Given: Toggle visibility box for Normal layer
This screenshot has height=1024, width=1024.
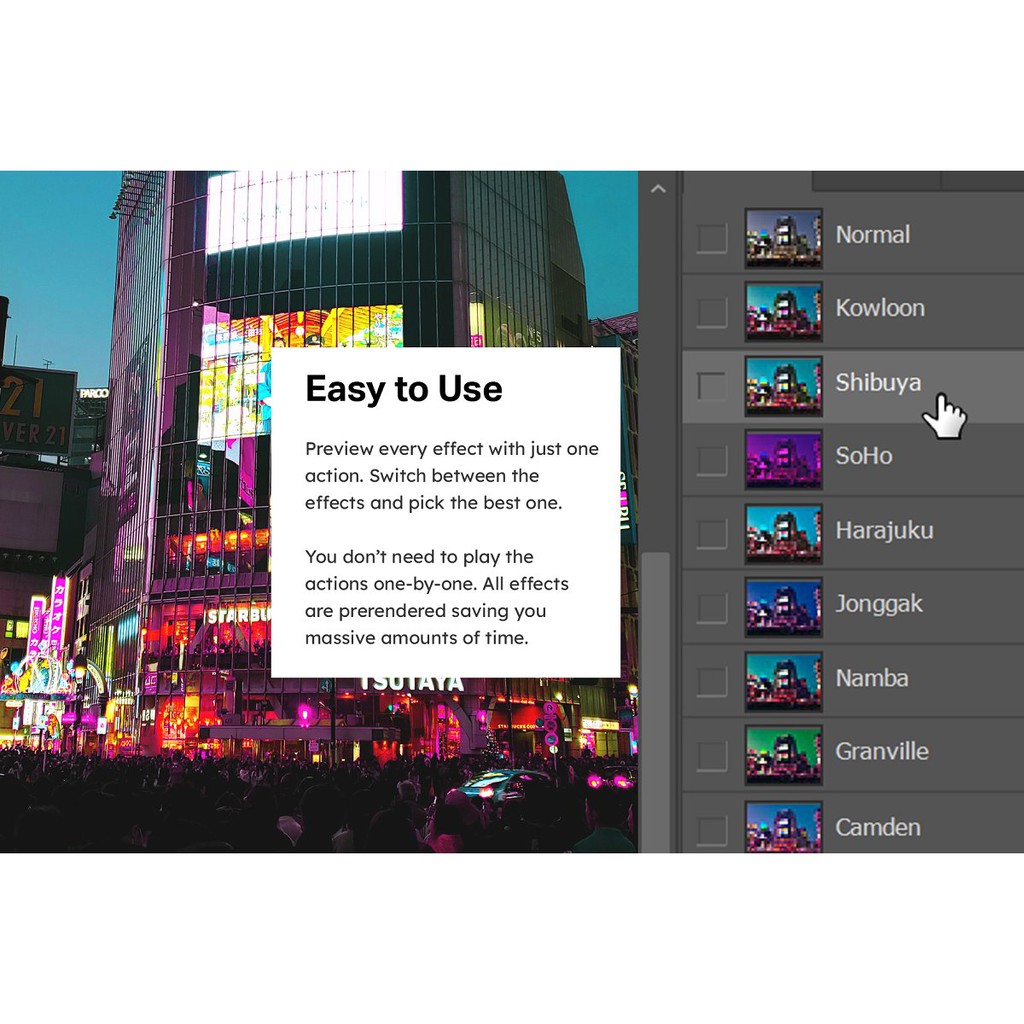Looking at the screenshot, I should tap(712, 238).
